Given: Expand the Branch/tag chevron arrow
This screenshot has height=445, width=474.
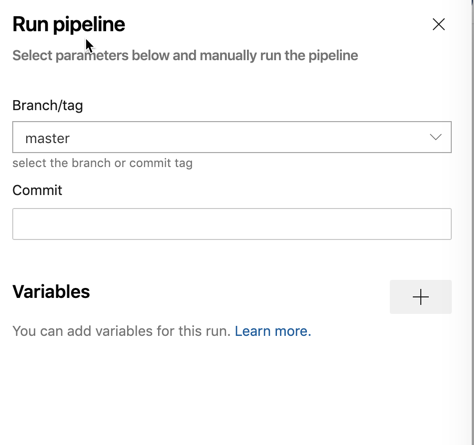Looking at the screenshot, I should pyautogui.click(x=435, y=137).
